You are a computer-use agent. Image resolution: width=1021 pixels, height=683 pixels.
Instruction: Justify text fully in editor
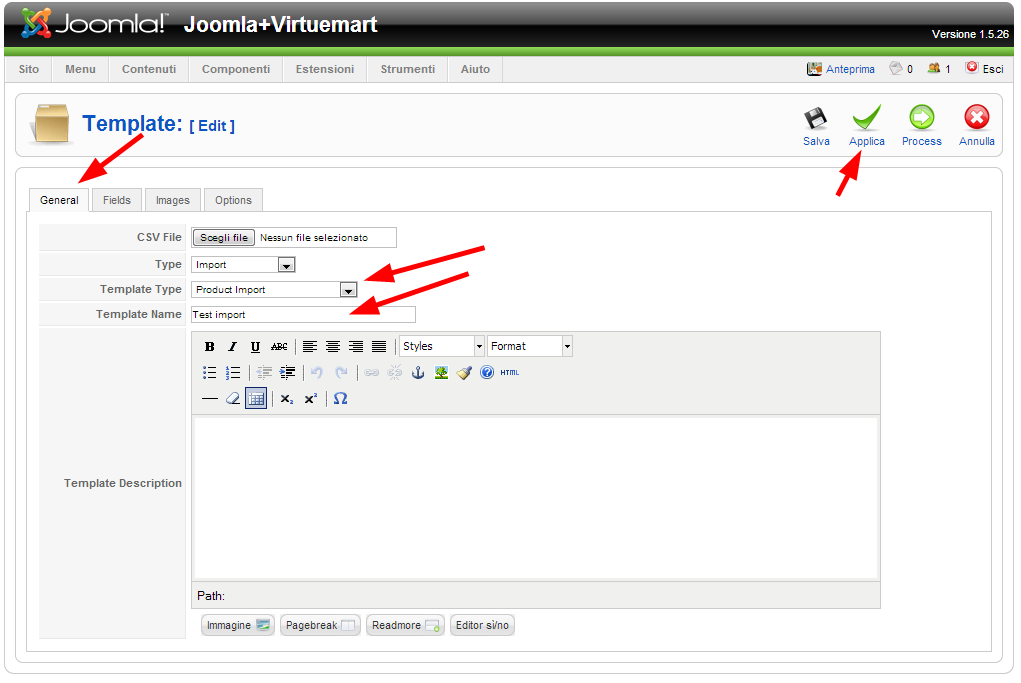[379, 347]
